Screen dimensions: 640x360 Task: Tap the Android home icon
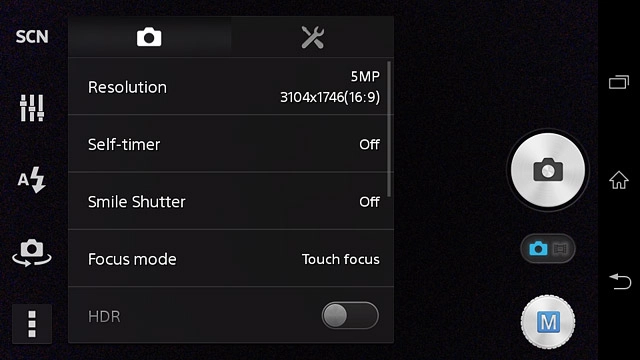[619, 180]
